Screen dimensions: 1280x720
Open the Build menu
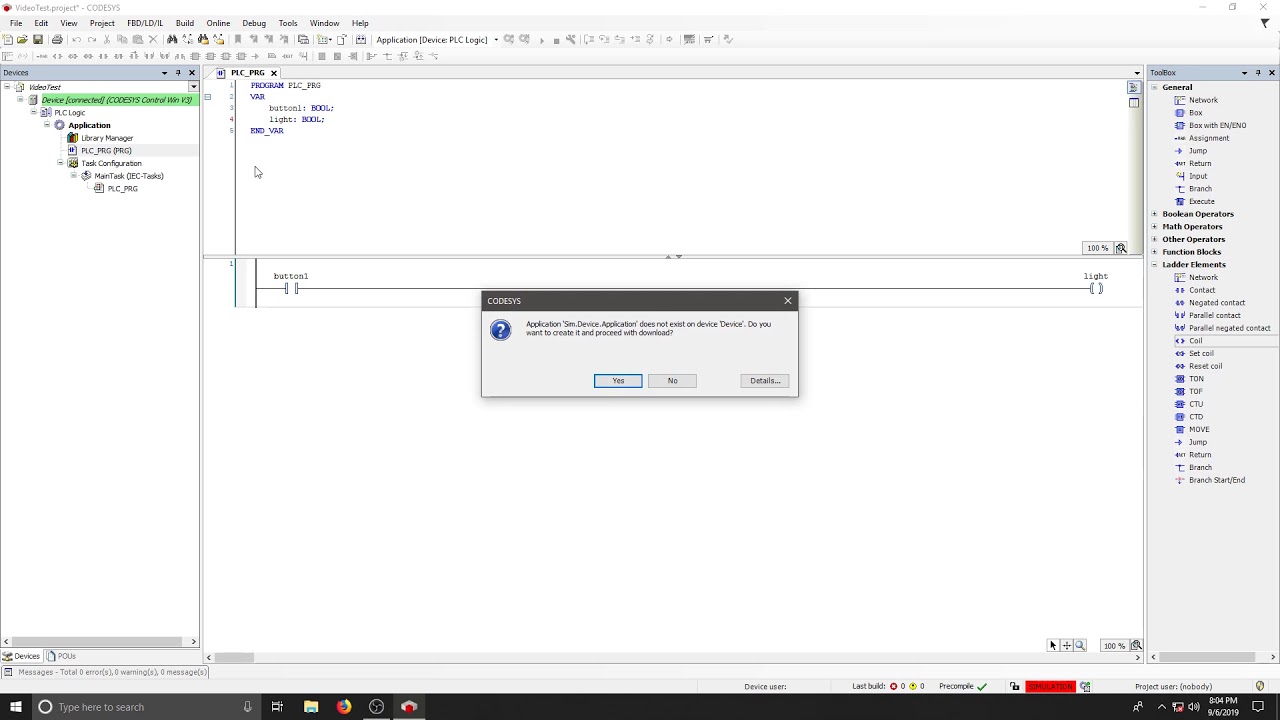pos(185,23)
